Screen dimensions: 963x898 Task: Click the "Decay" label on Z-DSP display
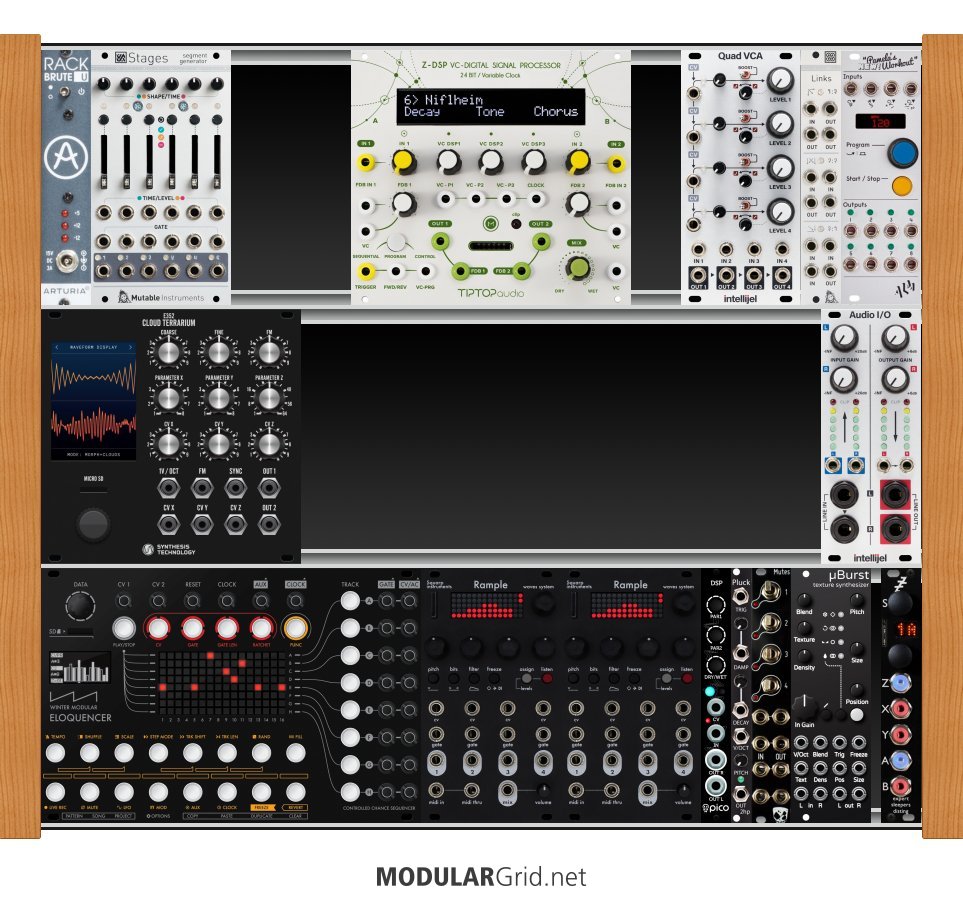pos(421,112)
